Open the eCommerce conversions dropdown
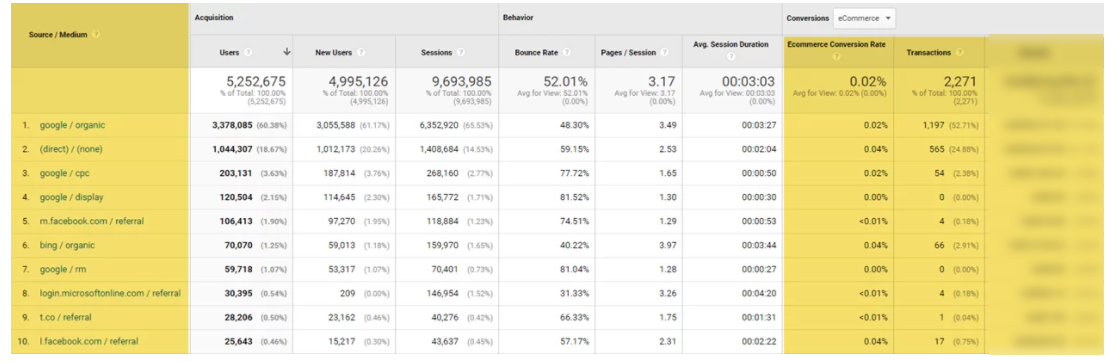 [864, 18]
